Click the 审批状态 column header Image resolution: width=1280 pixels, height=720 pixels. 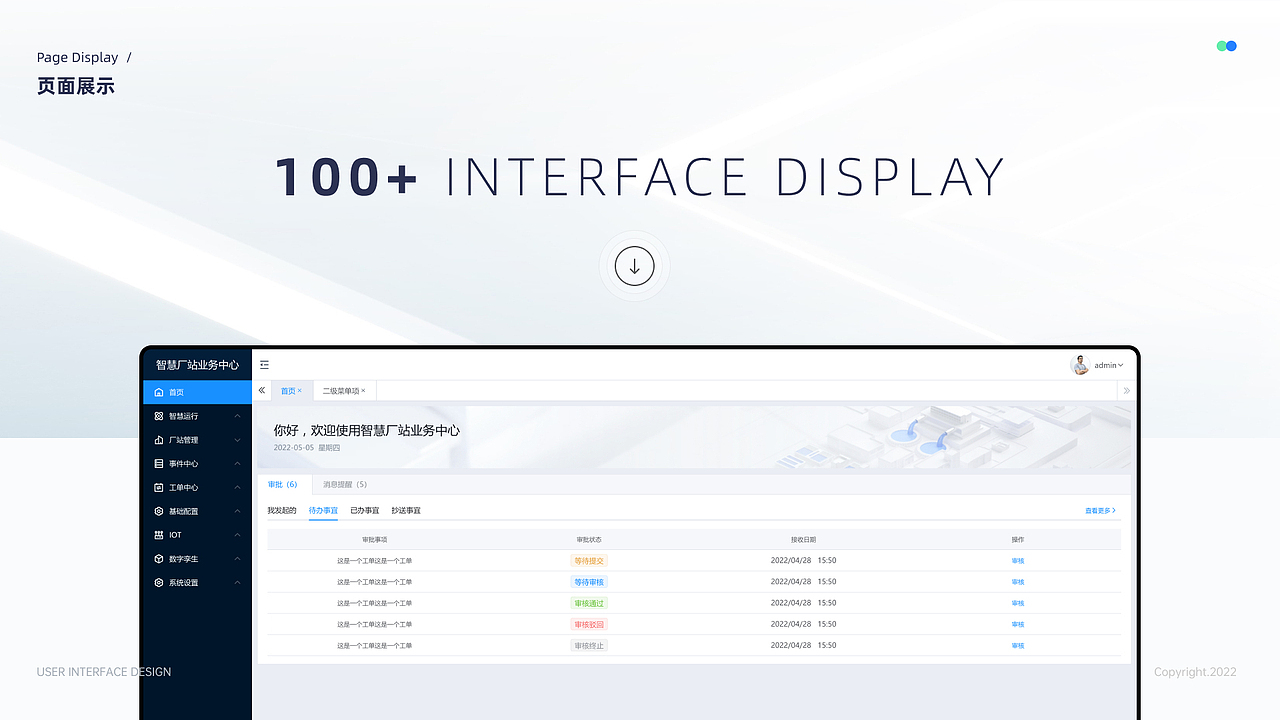(x=589, y=540)
